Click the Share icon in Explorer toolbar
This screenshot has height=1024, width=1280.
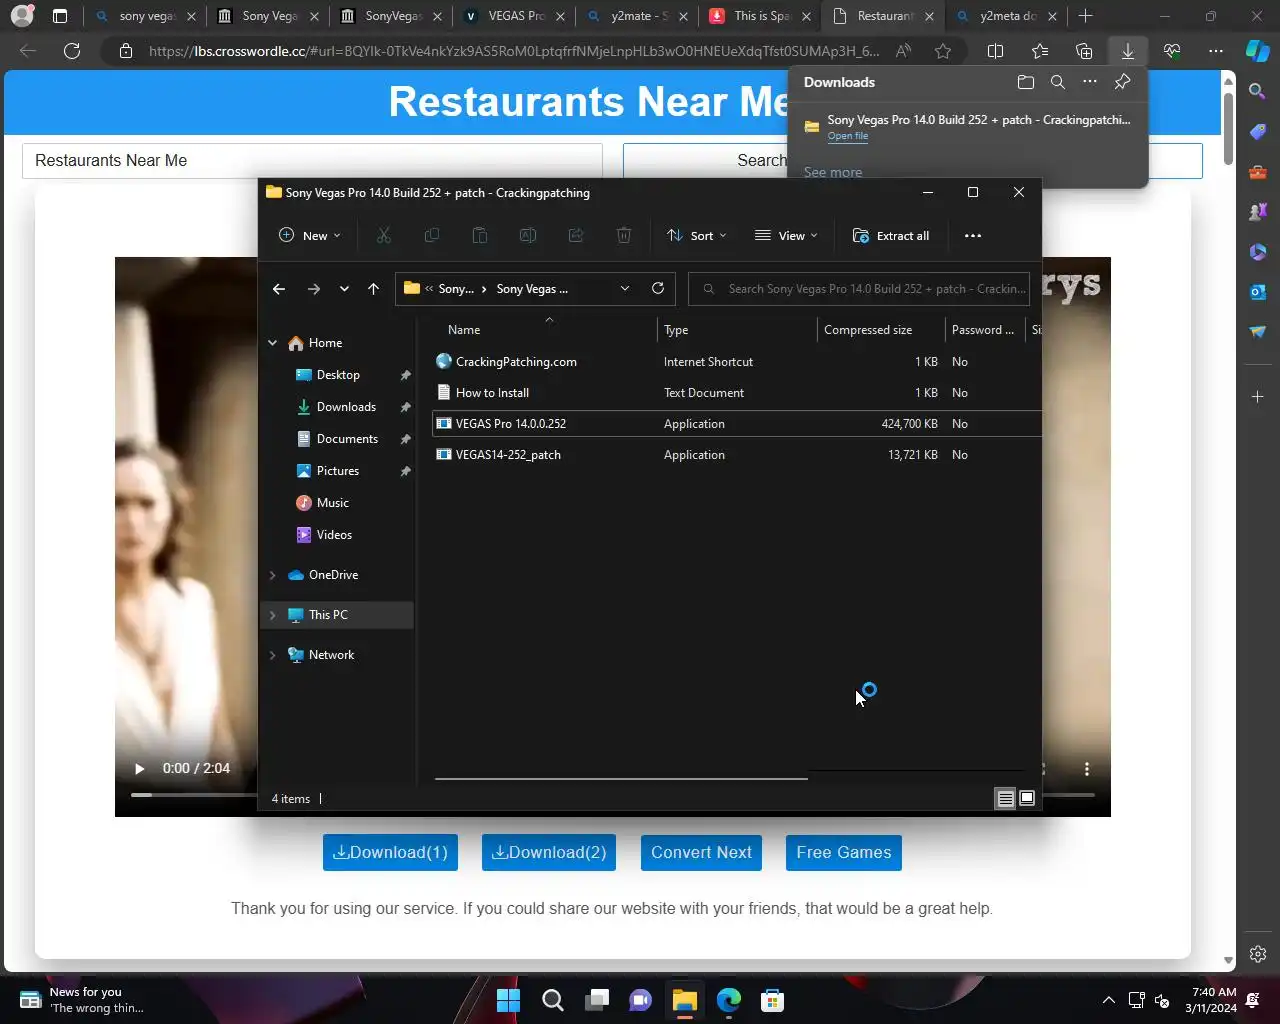pos(576,236)
